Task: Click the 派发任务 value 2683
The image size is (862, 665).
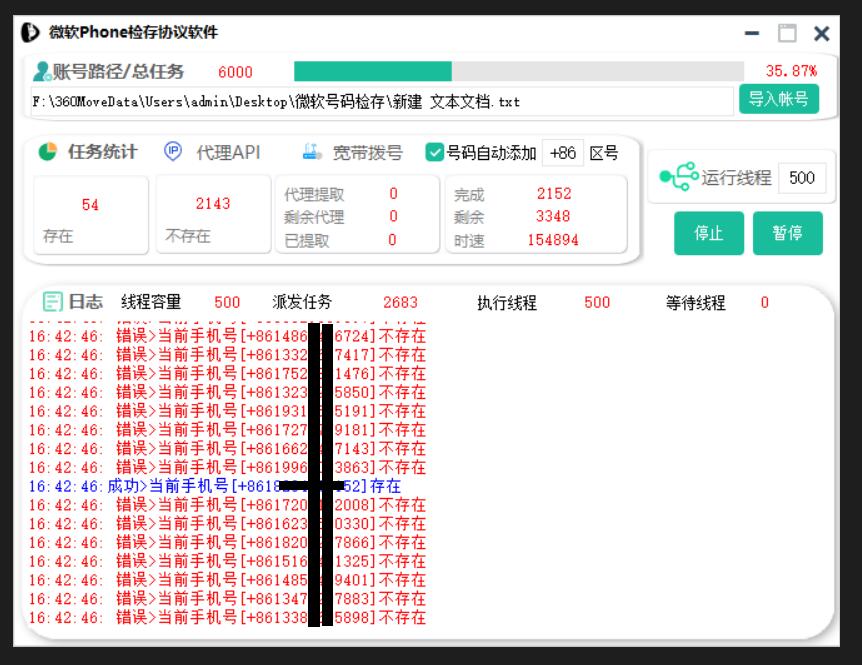Action: (x=400, y=302)
